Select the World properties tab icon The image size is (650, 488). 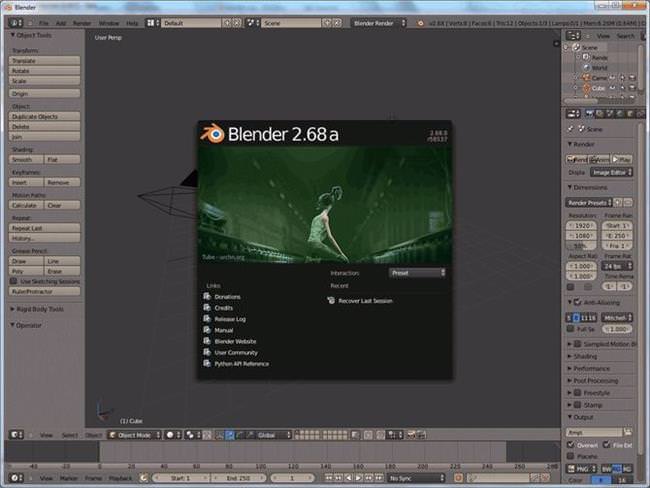coord(620,114)
